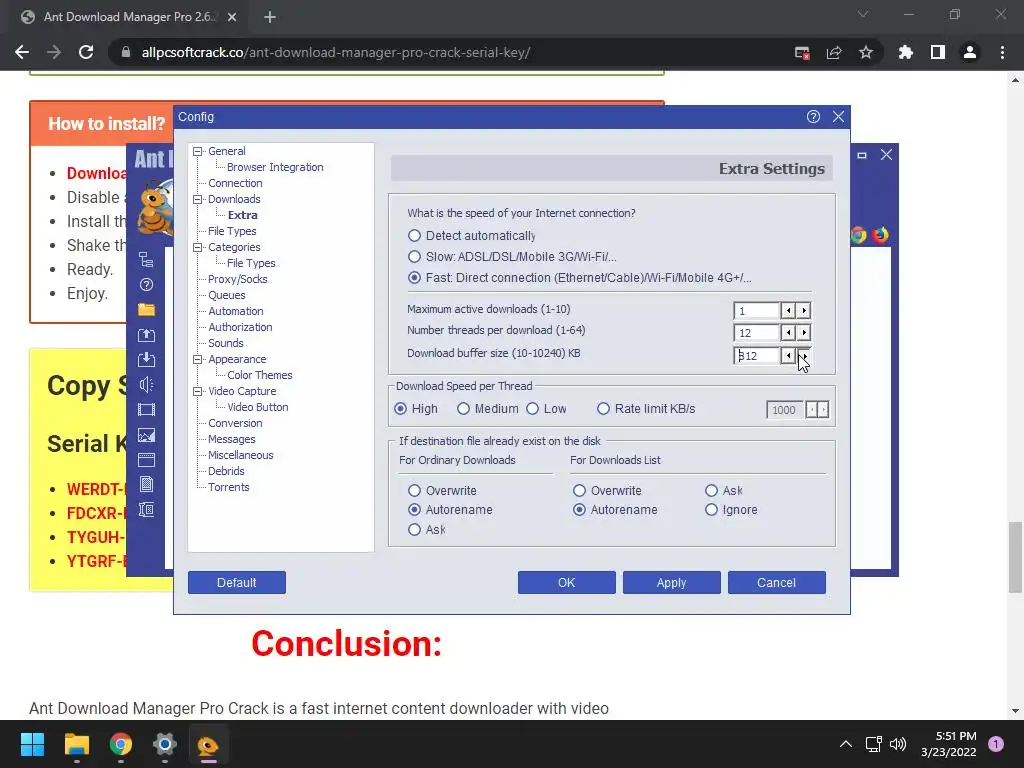This screenshot has height=768, width=1024.
Task: Click the bottom archive icon in Ant sidebar
Action: tap(146, 509)
